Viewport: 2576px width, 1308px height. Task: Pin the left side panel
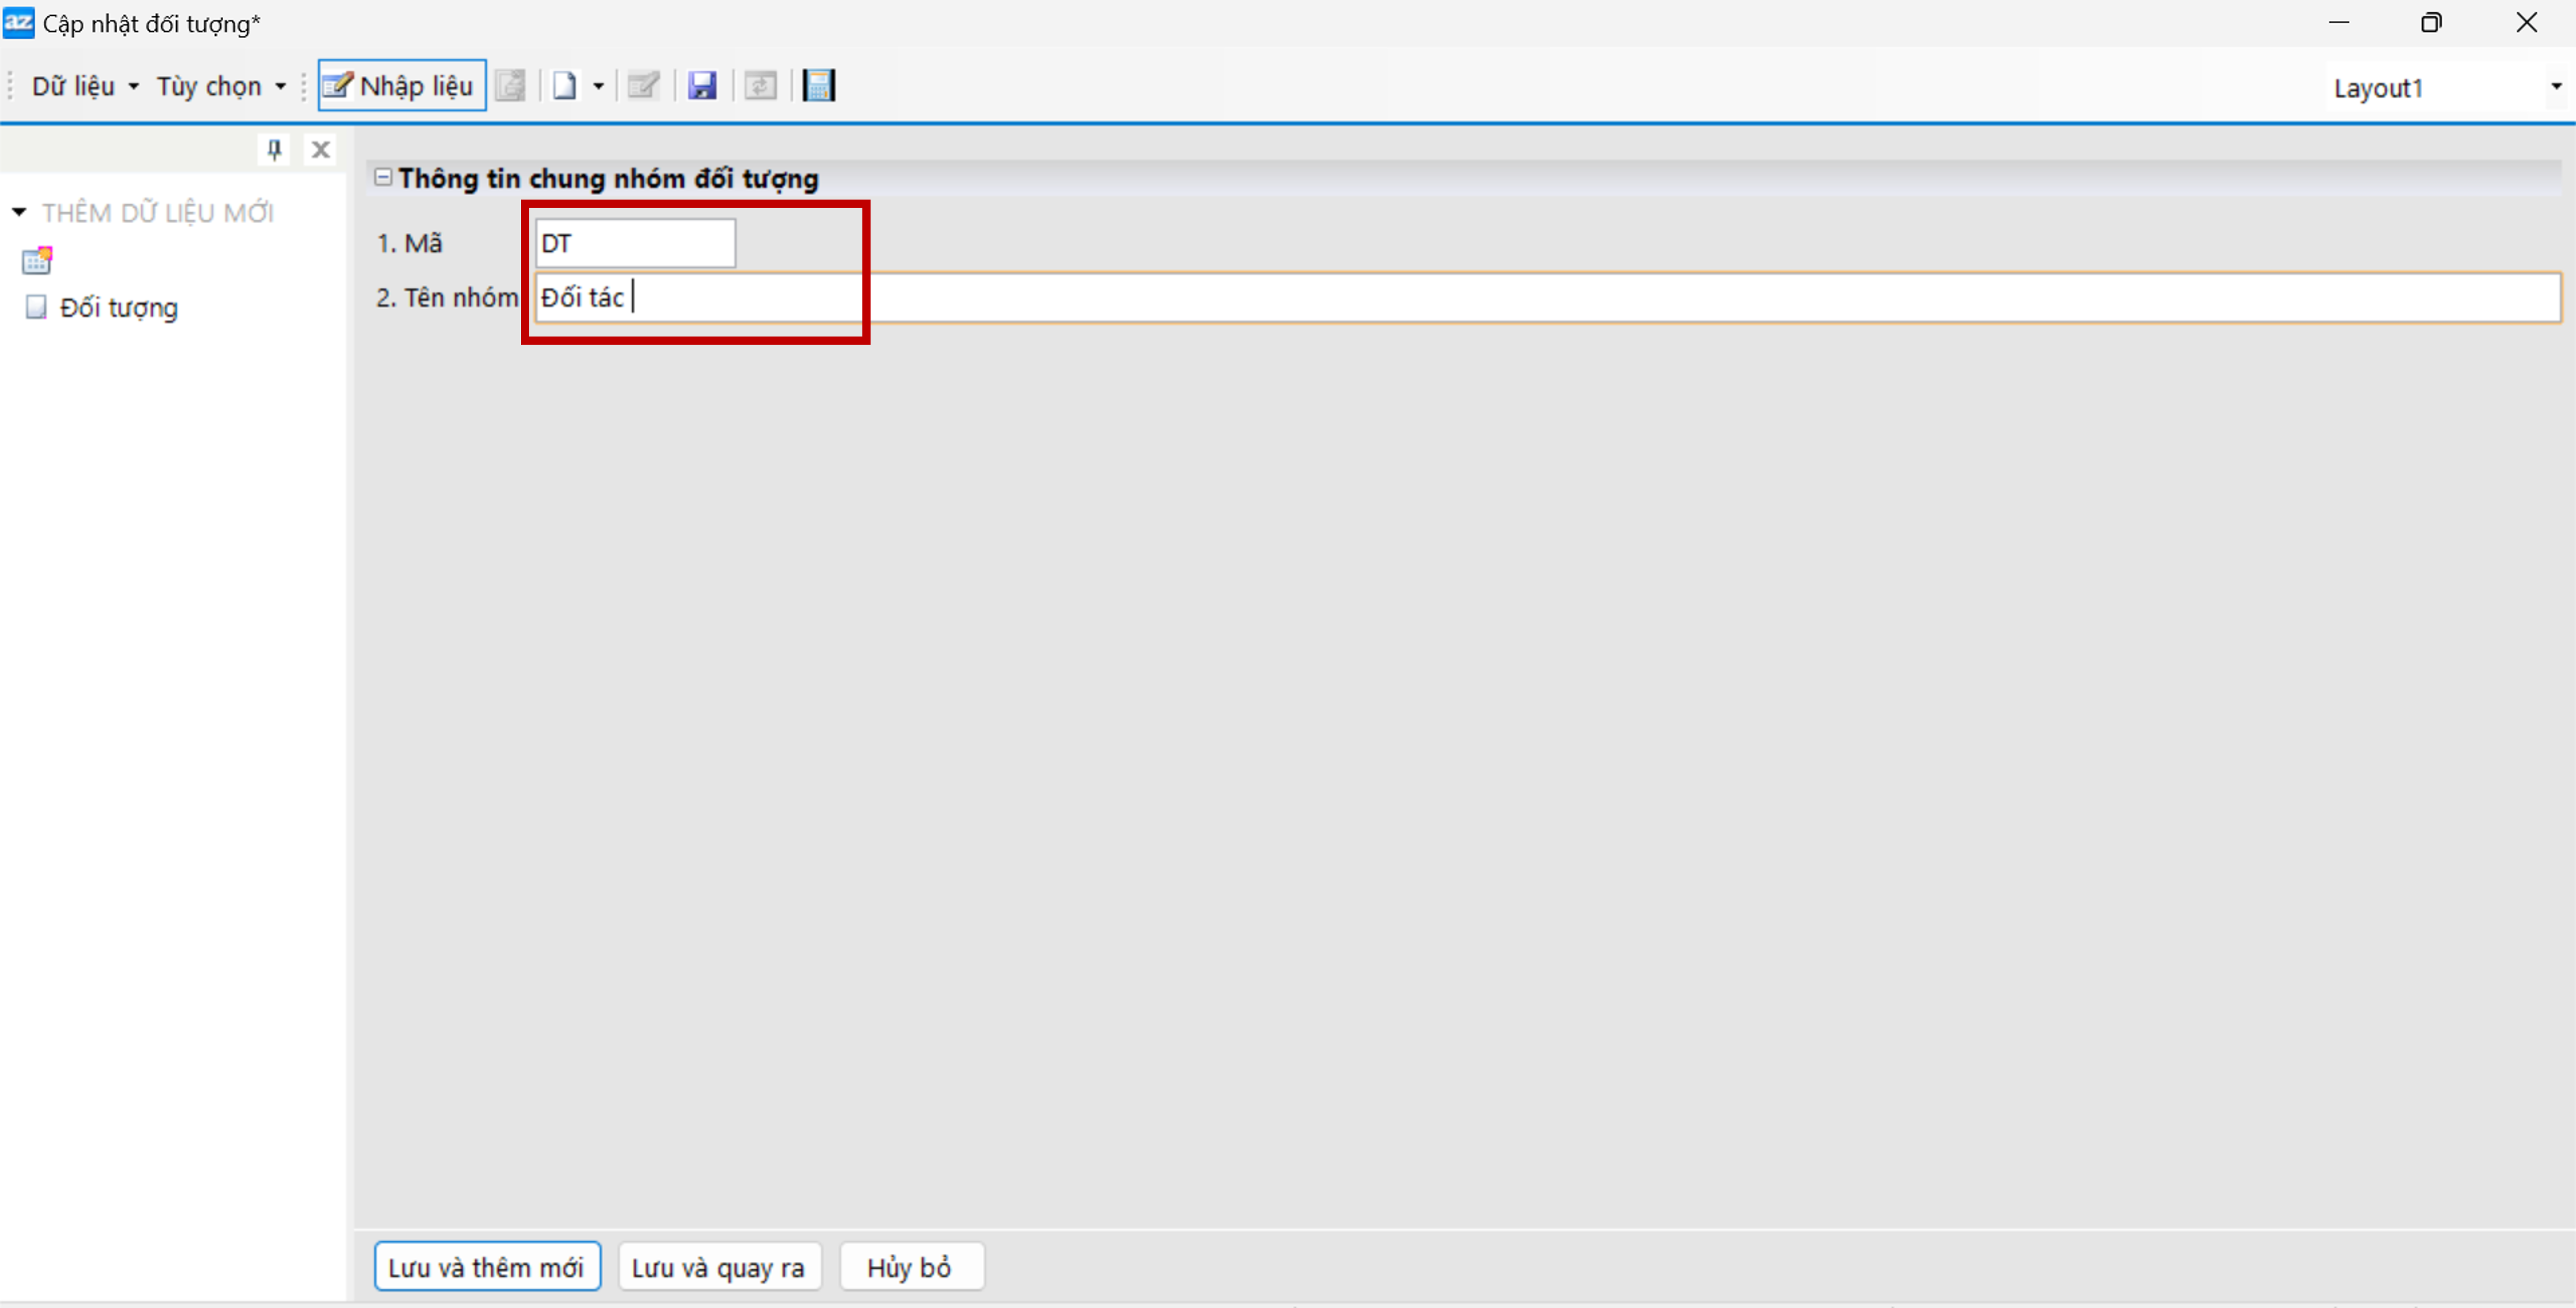pyautogui.click(x=274, y=150)
